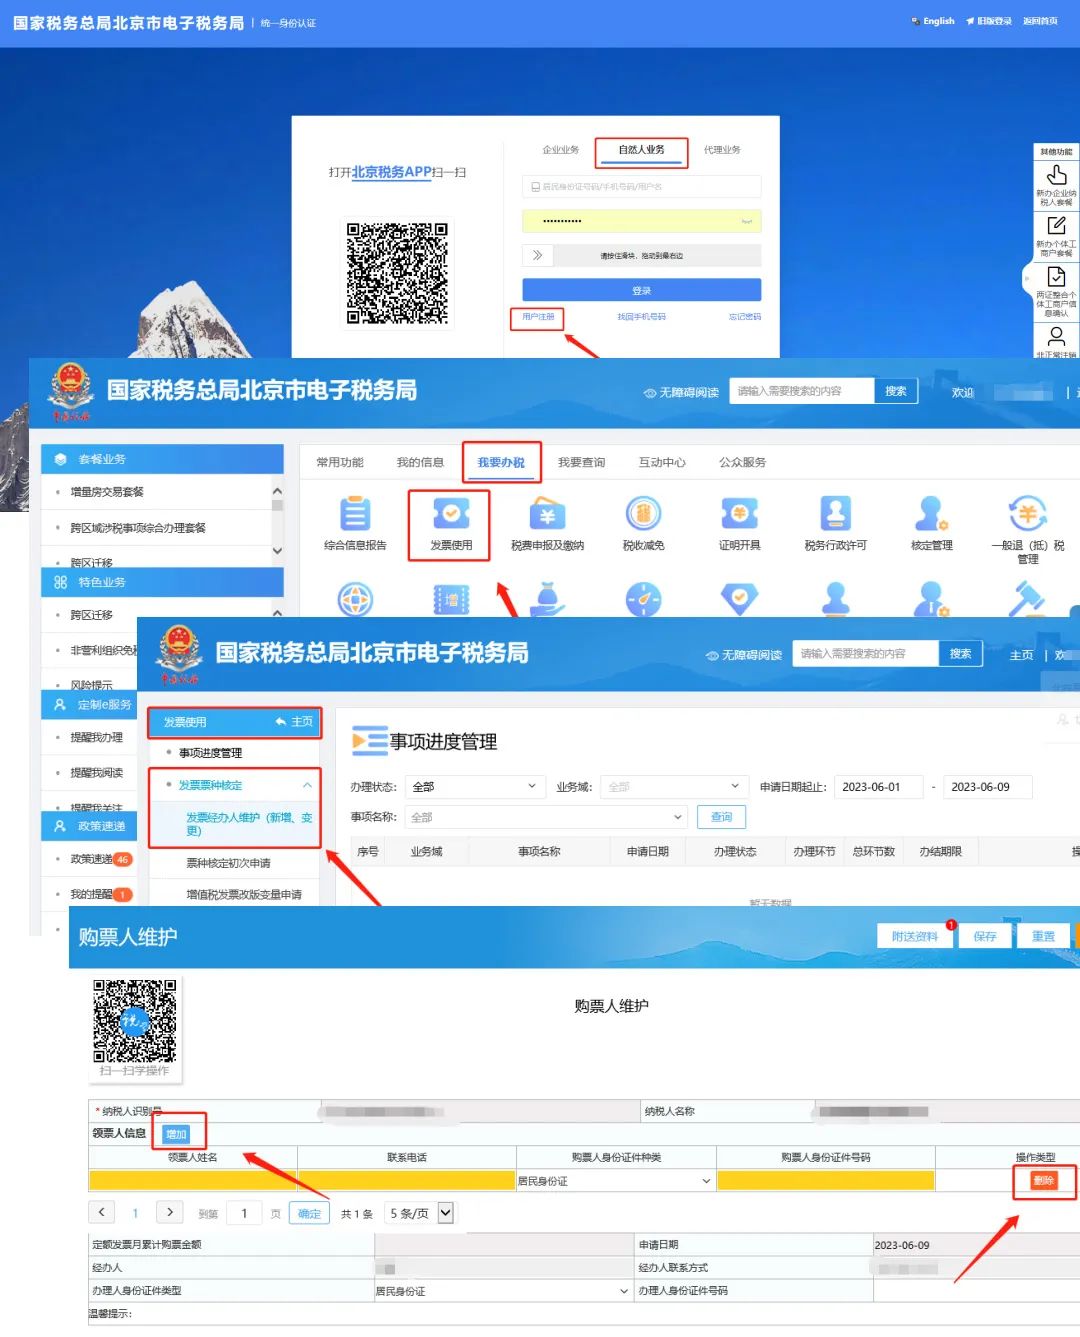Image resolution: width=1080 pixels, height=1337 pixels.
Task: Click the orange 删除 button
Action: point(1043,1181)
